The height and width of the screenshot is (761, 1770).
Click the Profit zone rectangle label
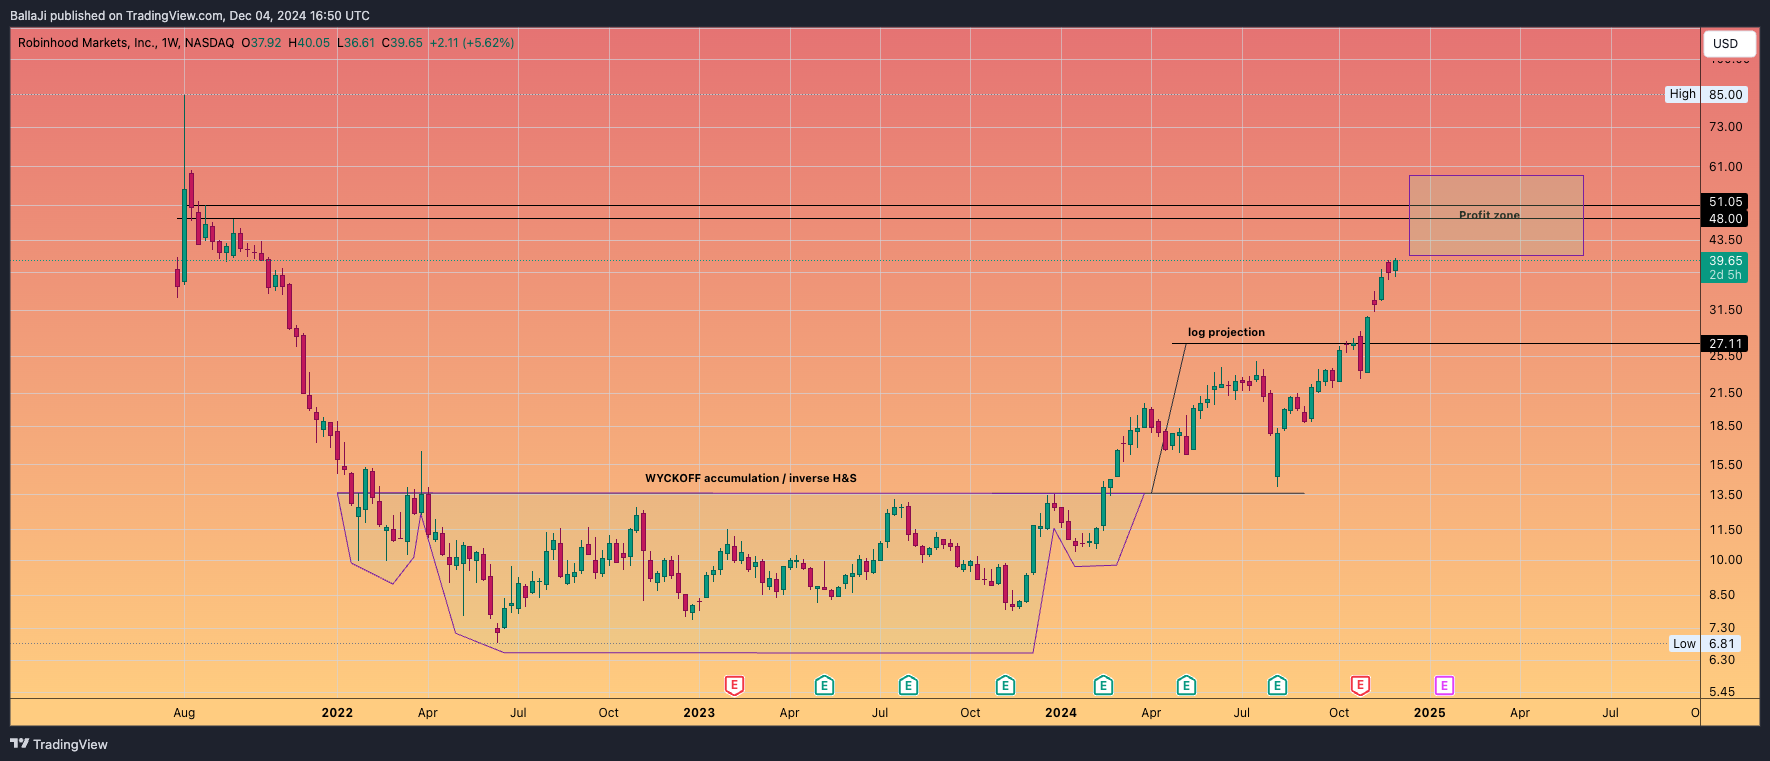pyautogui.click(x=1489, y=215)
